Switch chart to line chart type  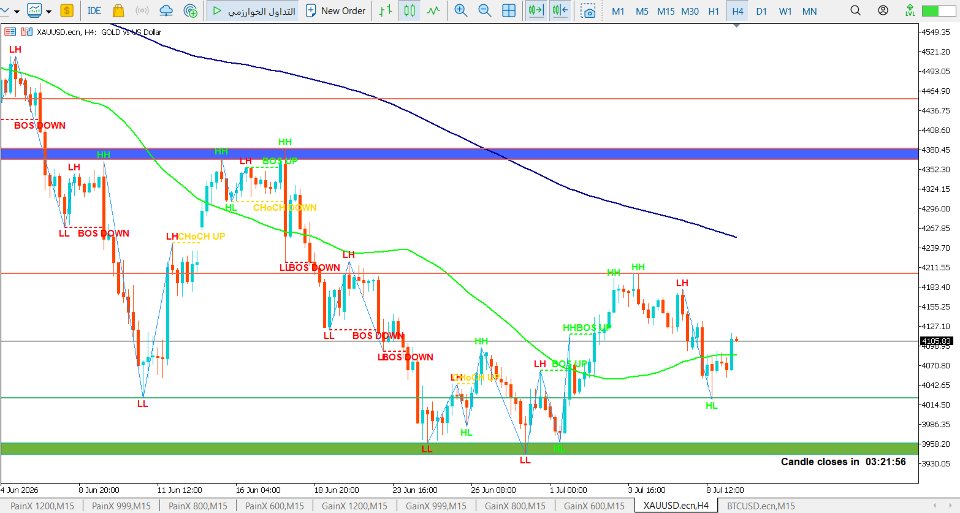[x=433, y=10]
